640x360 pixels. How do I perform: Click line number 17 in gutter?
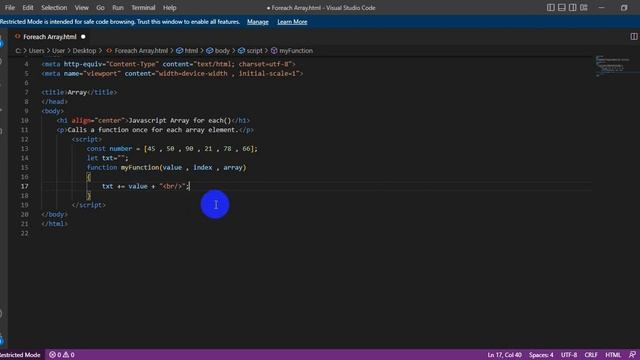(x=24, y=187)
